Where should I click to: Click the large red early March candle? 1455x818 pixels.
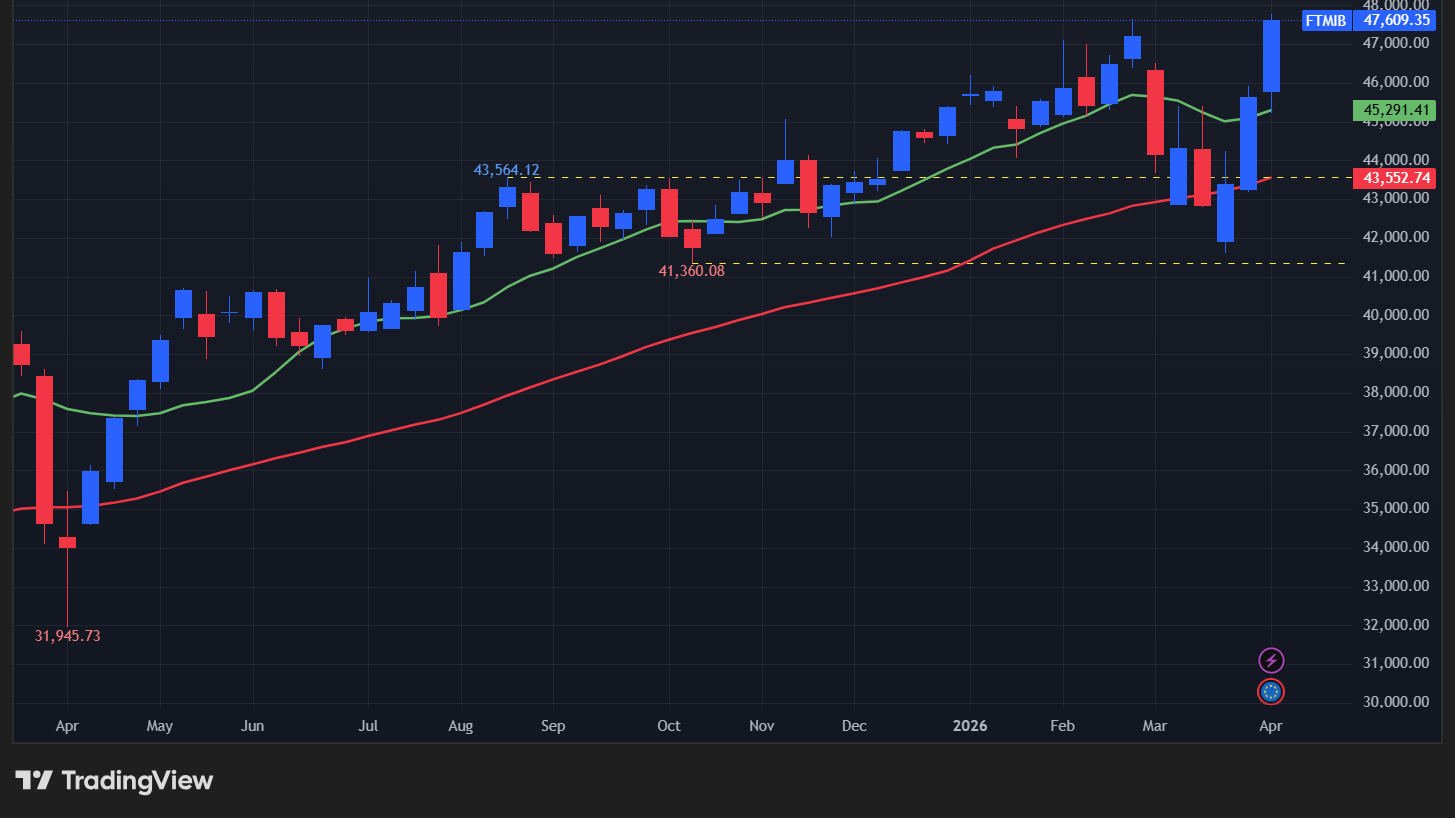tap(1155, 112)
